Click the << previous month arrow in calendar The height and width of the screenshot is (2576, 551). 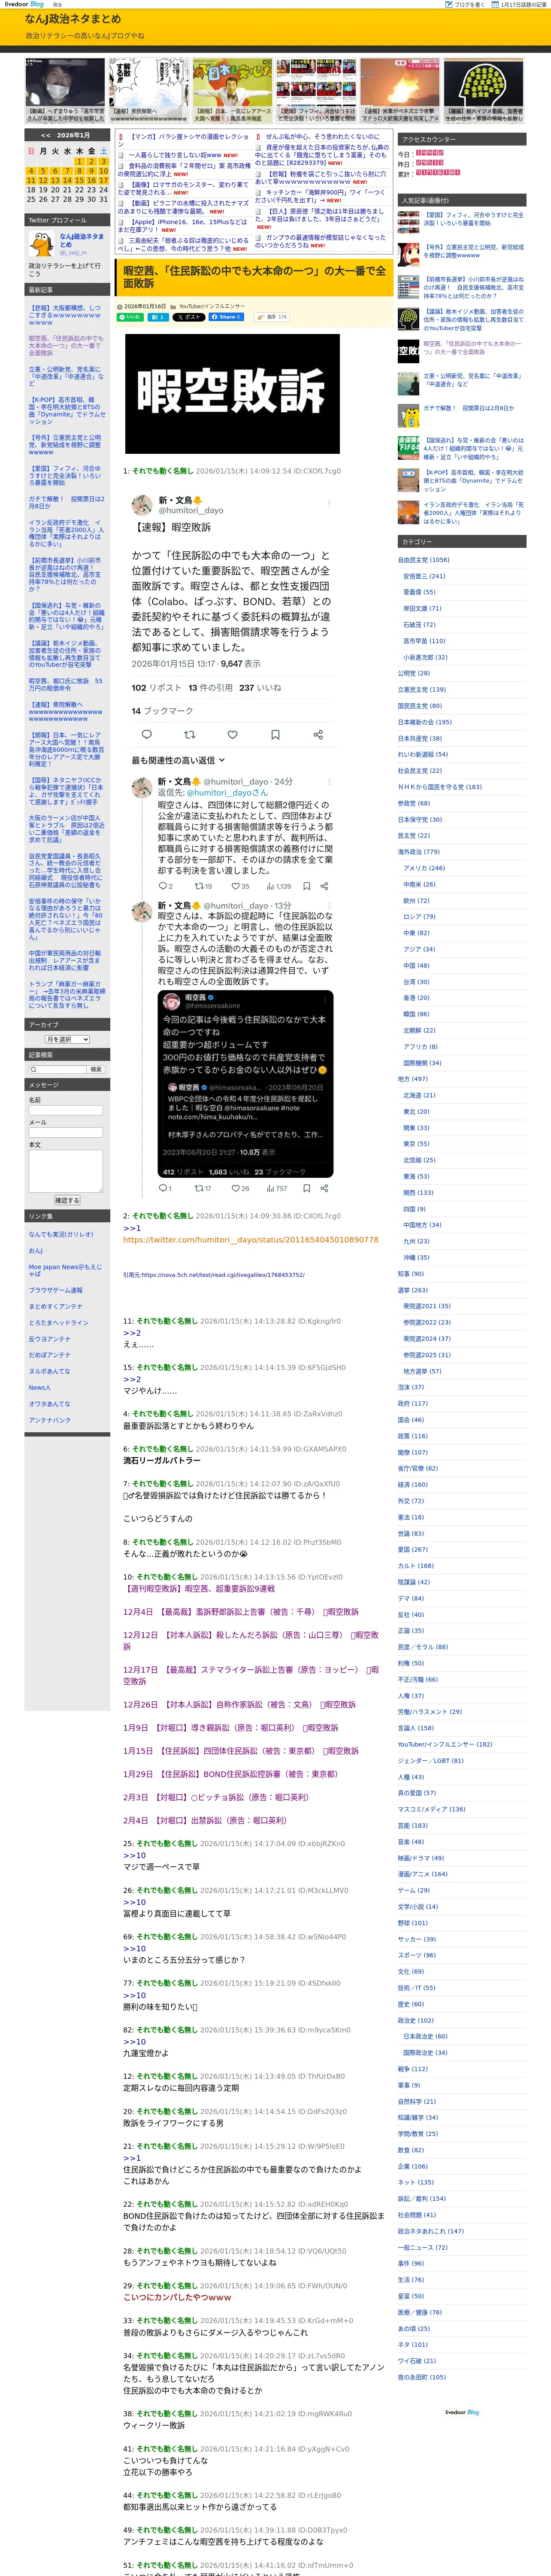46,135
